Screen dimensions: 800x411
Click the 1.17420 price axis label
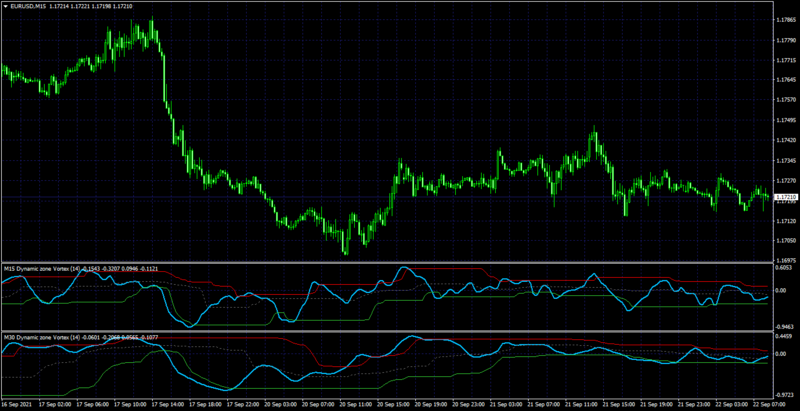point(785,140)
